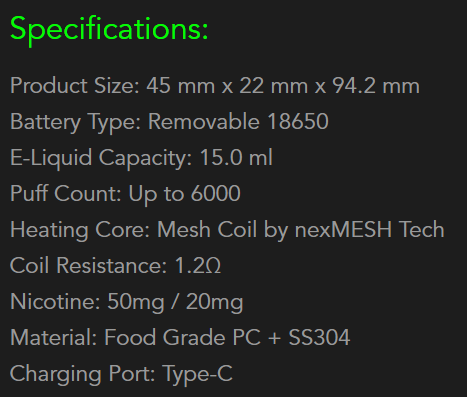Click the SS304 material text
Image resolution: width=467 pixels, height=397 pixels.
tap(319, 338)
